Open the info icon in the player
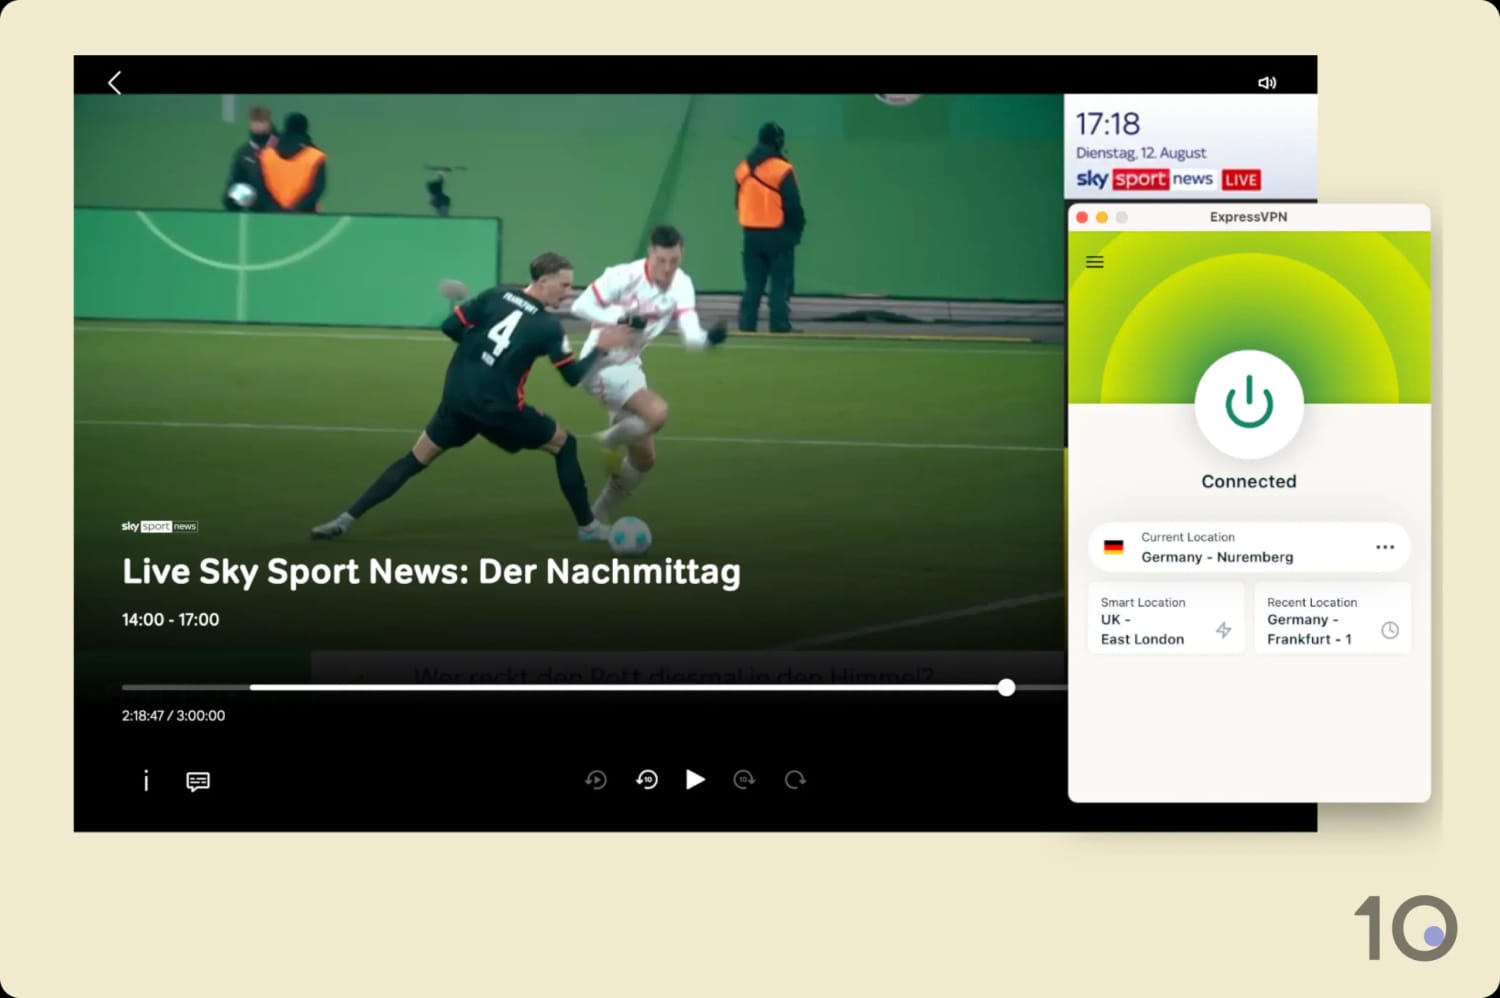The width and height of the screenshot is (1500, 998). (146, 780)
